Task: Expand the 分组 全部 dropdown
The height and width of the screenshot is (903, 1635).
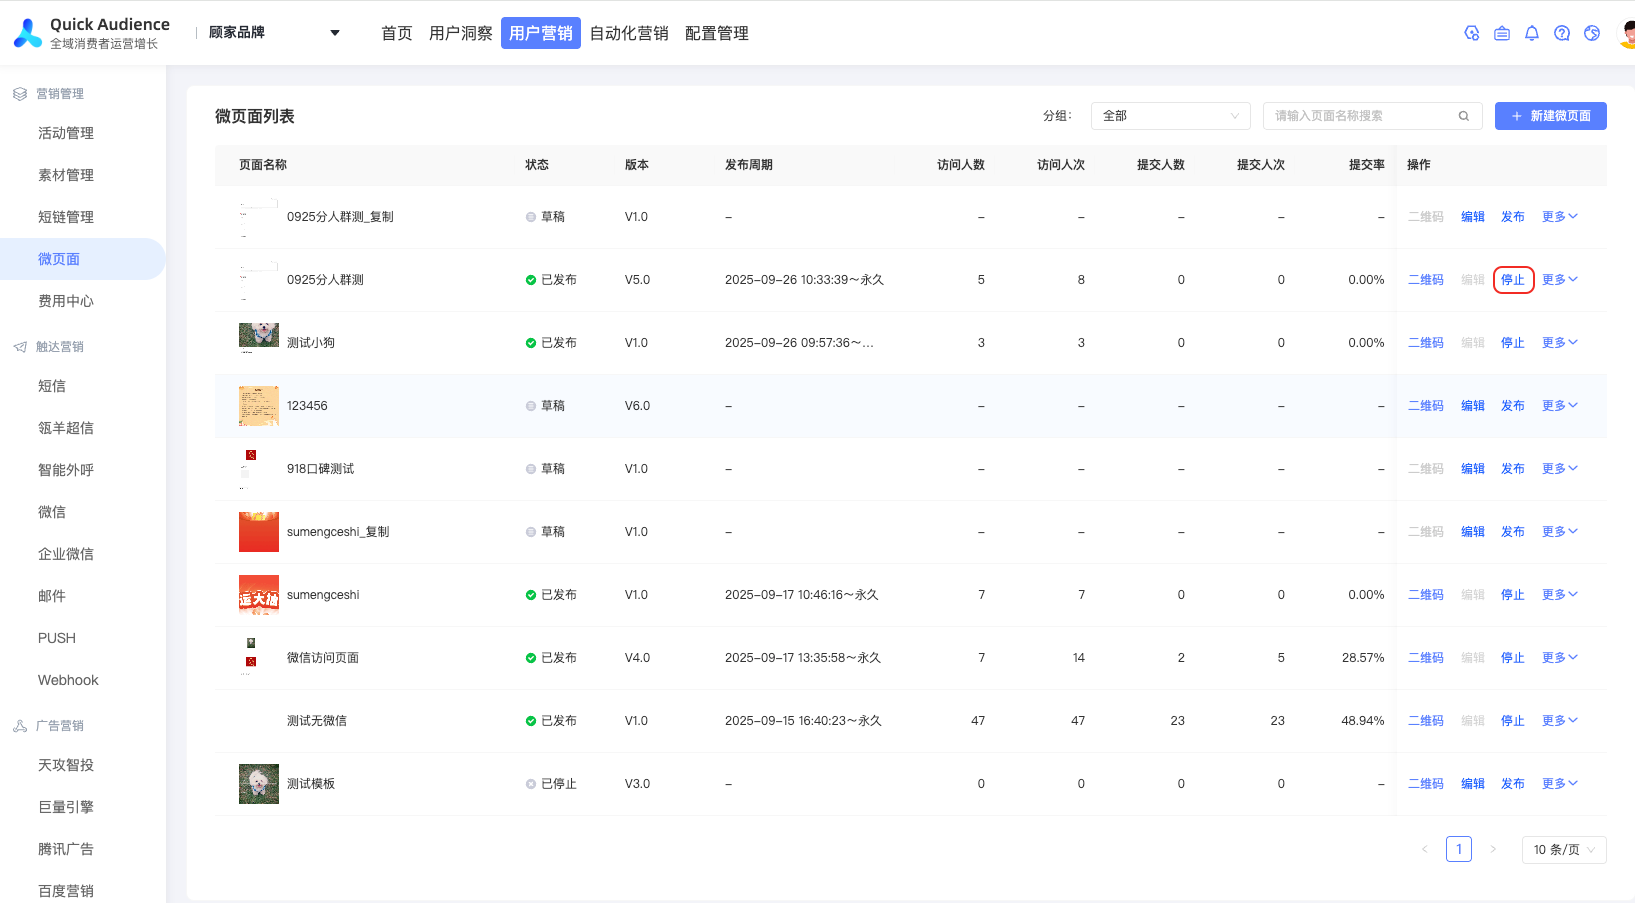Action: click(1170, 116)
